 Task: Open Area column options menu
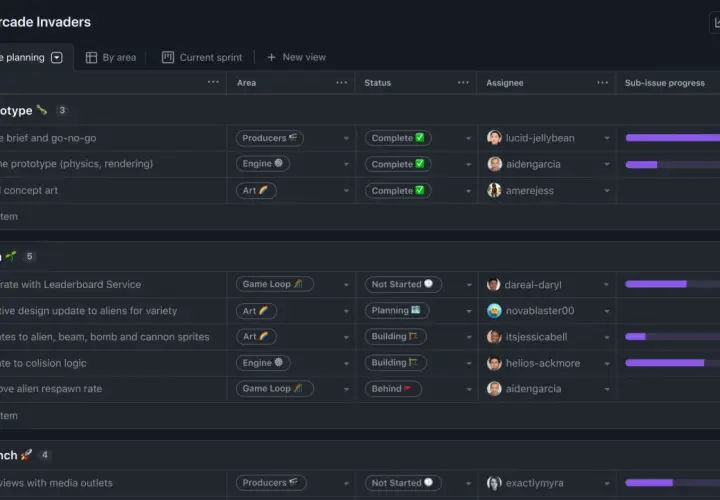tap(342, 83)
